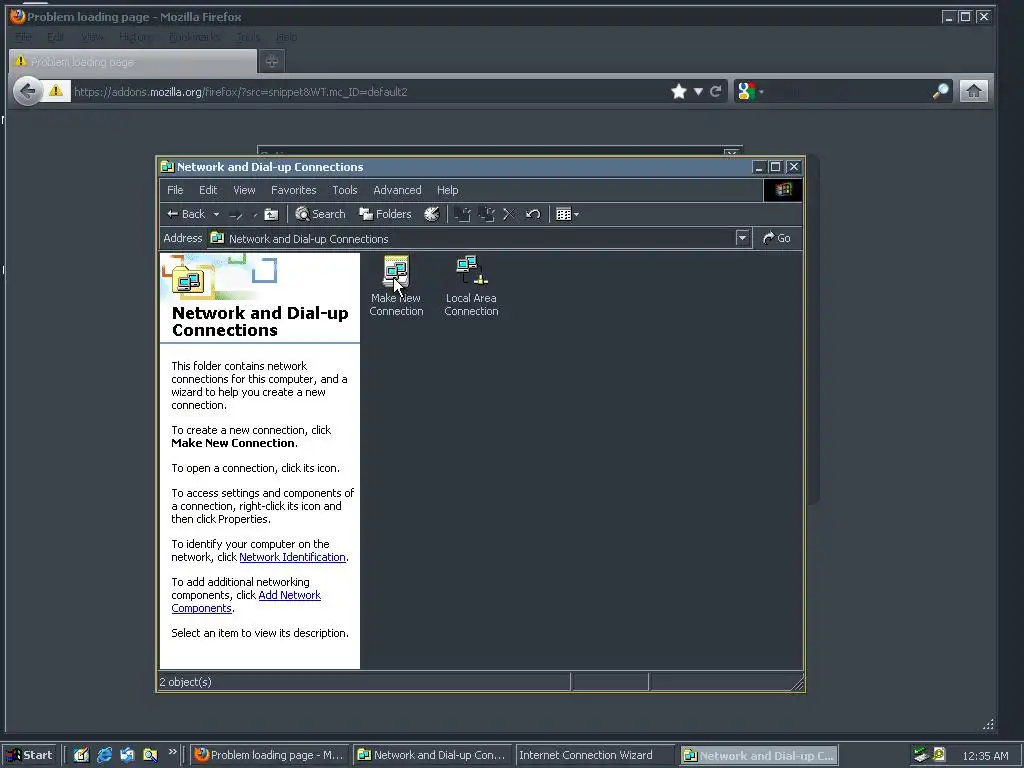
Task: Open the Start menu
Action: tap(30, 755)
